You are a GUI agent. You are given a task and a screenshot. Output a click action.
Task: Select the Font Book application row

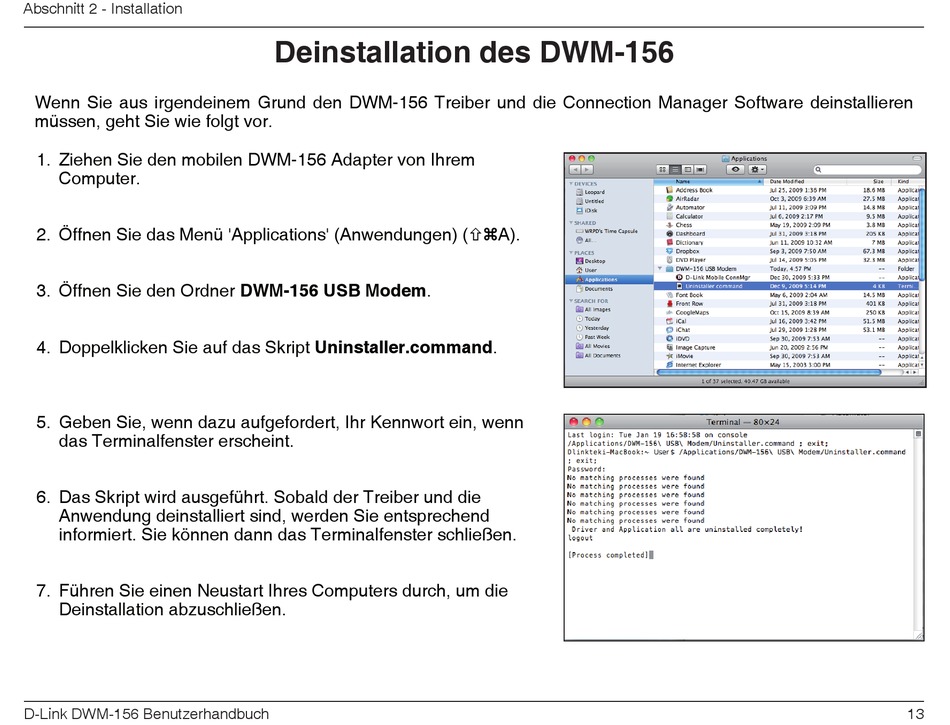(x=787, y=295)
